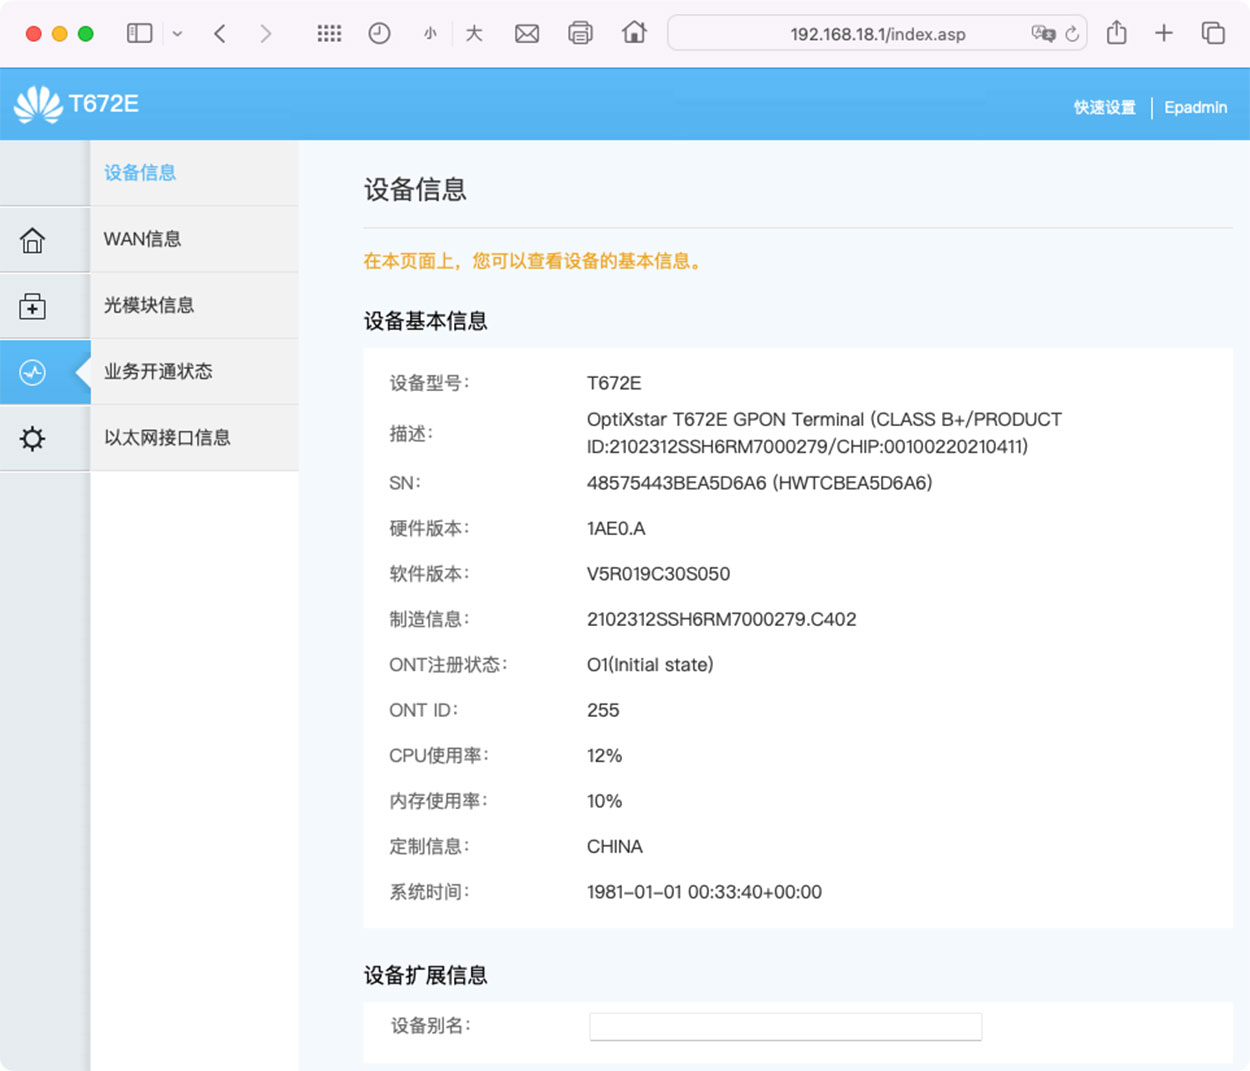Viewport: 1250px width, 1071px height.
Task: Click the 设备别名 input field
Action: coord(785,1026)
